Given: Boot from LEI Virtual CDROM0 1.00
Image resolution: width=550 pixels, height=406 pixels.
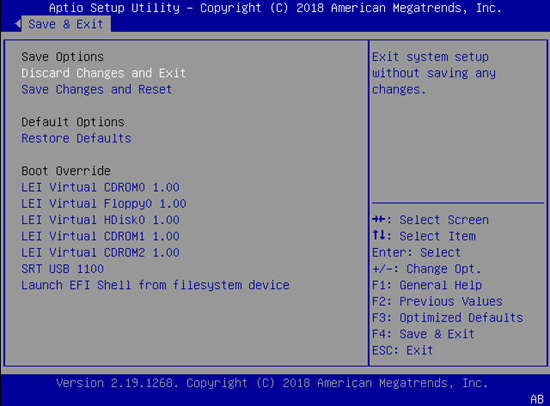Looking at the screenshot, I should (x=100, y=187).
